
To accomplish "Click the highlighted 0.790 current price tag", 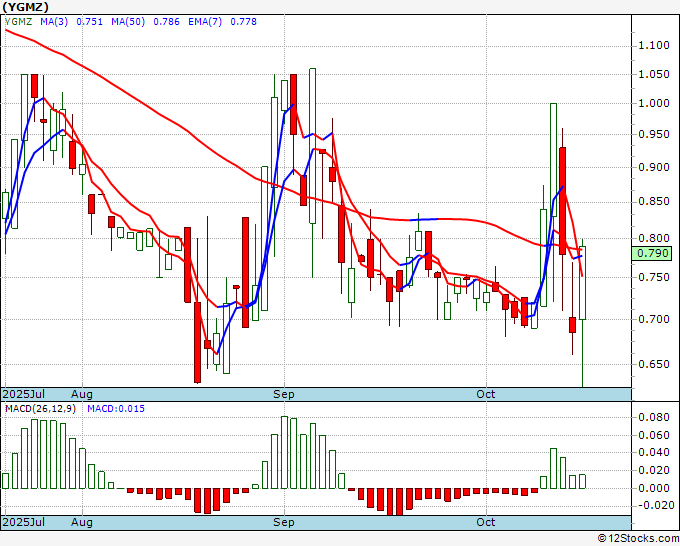I will pos(651,253).
